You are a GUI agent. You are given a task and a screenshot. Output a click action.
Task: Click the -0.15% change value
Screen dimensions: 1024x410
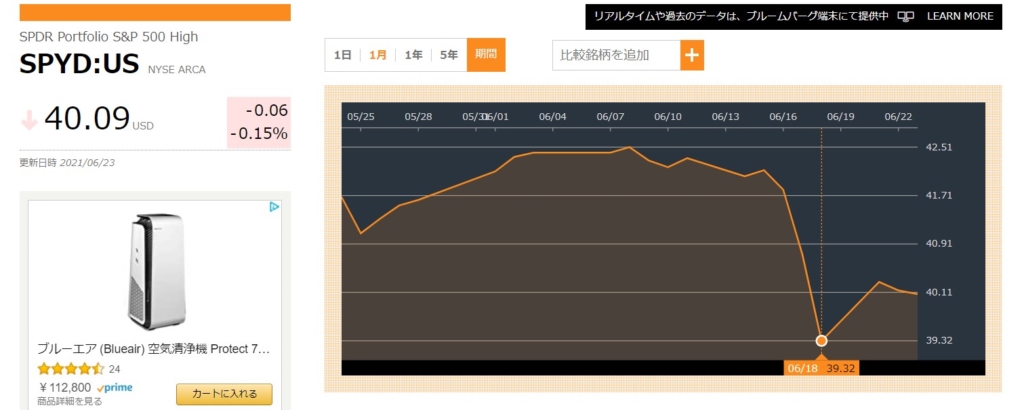coord(259,134)
